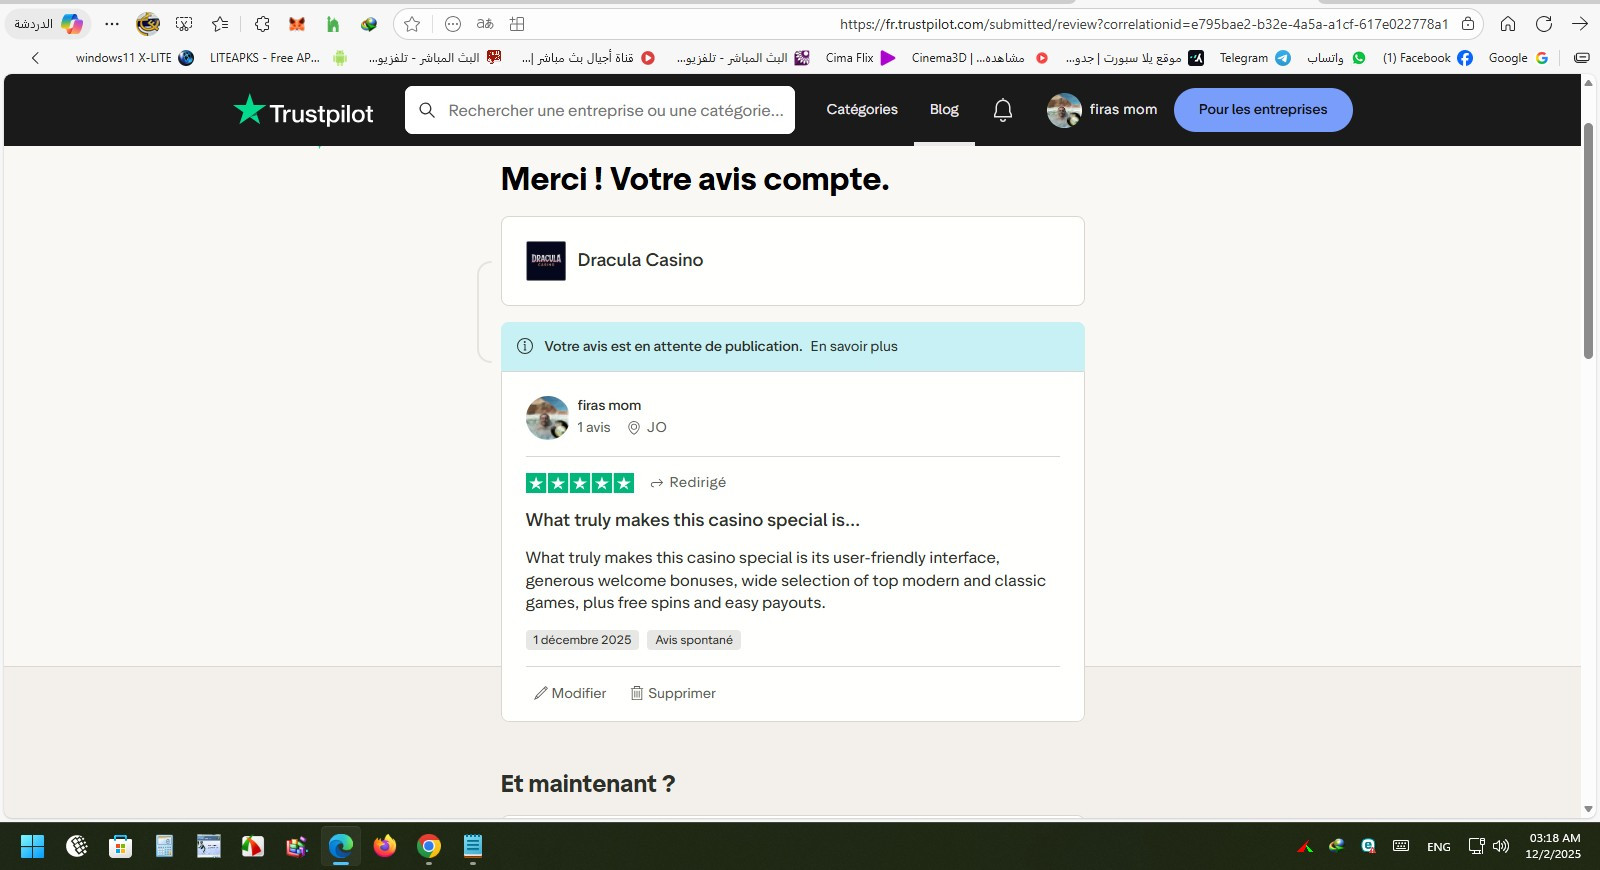
Task: Open the Copilot chat button
Action: click(x=50, y=24)
